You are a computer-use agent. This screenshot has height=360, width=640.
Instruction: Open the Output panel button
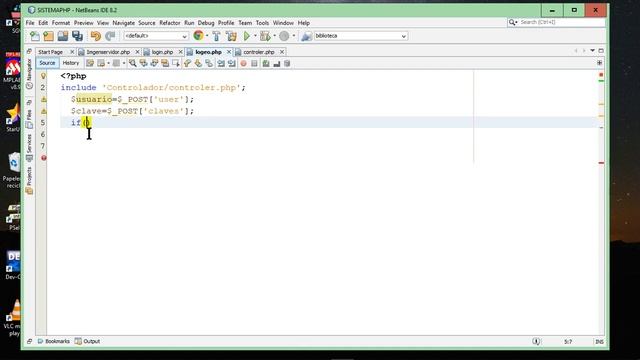tap(87, 341)
